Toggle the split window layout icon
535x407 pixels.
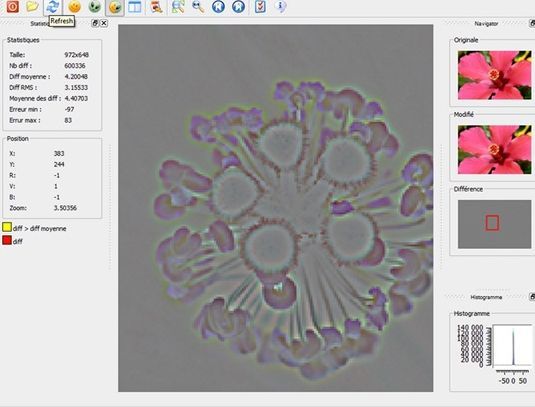pos(135,7)
